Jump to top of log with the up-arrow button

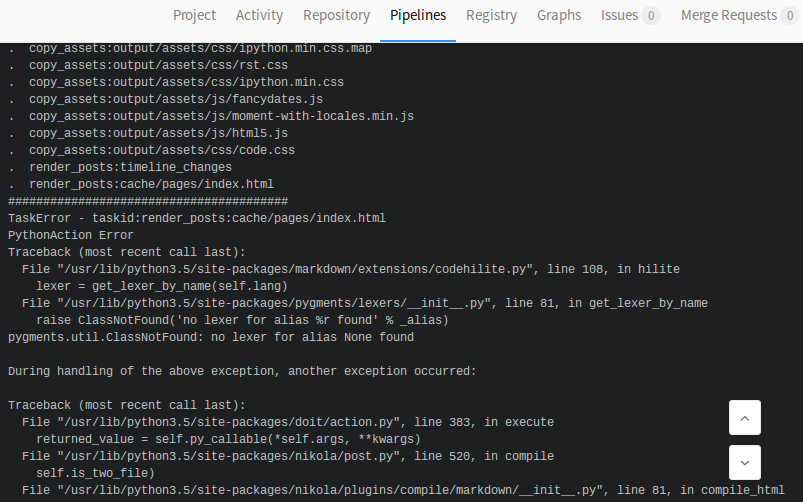pyautogui.click(x=745, y=417)
